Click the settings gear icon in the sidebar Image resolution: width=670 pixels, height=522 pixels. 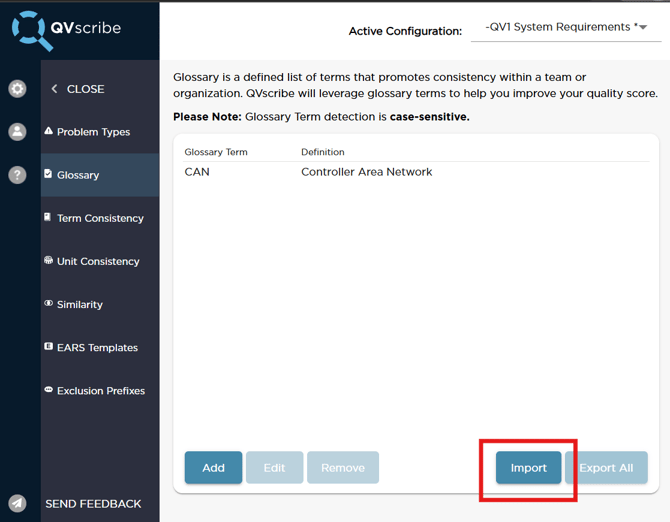pyautogui.click(x=17, y=89)
